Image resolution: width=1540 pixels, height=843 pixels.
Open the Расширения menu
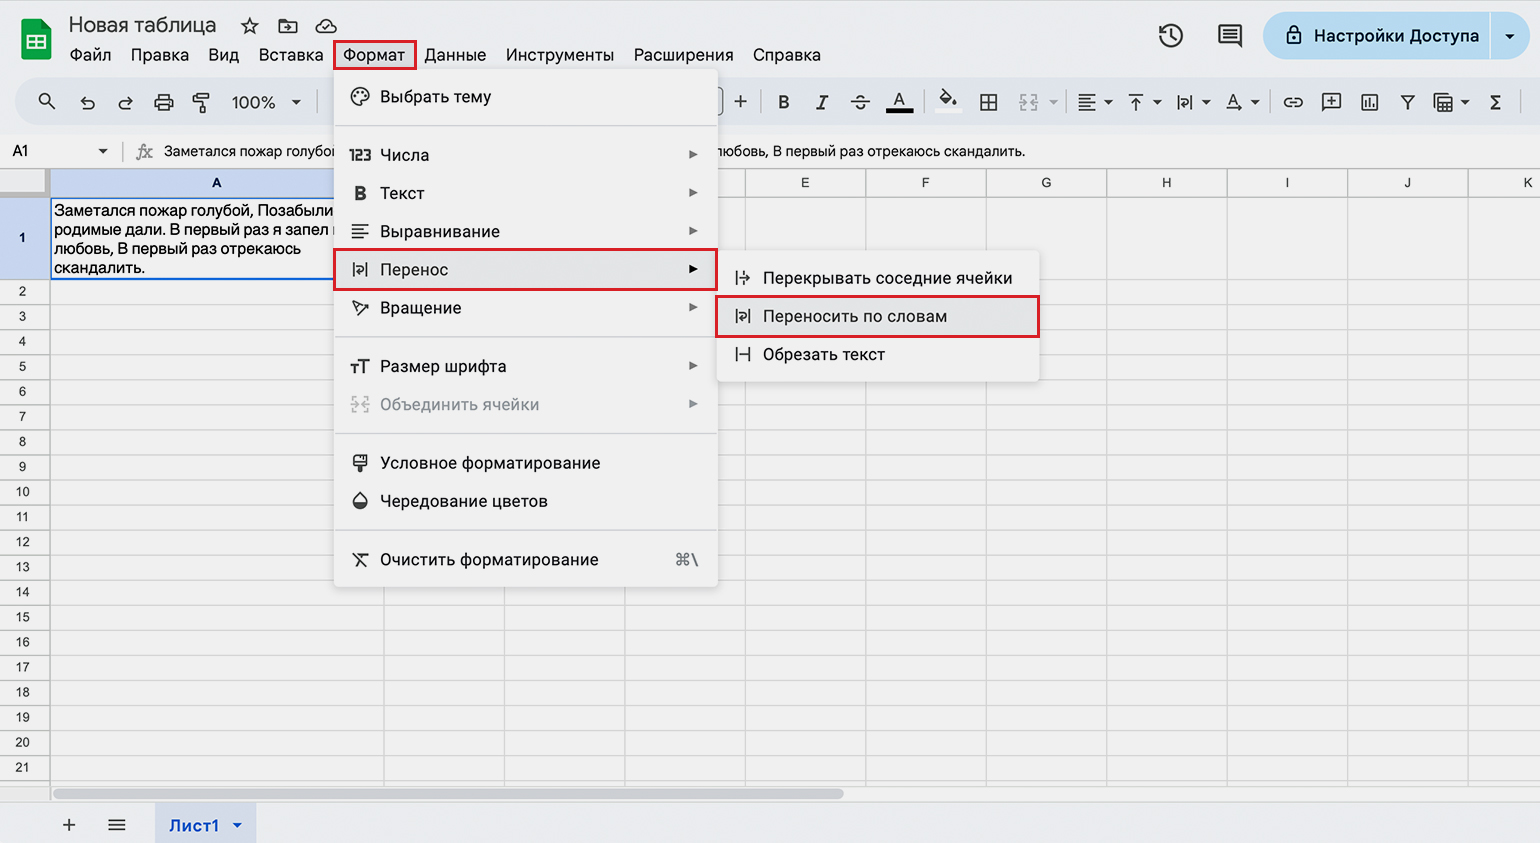[684, 55]
